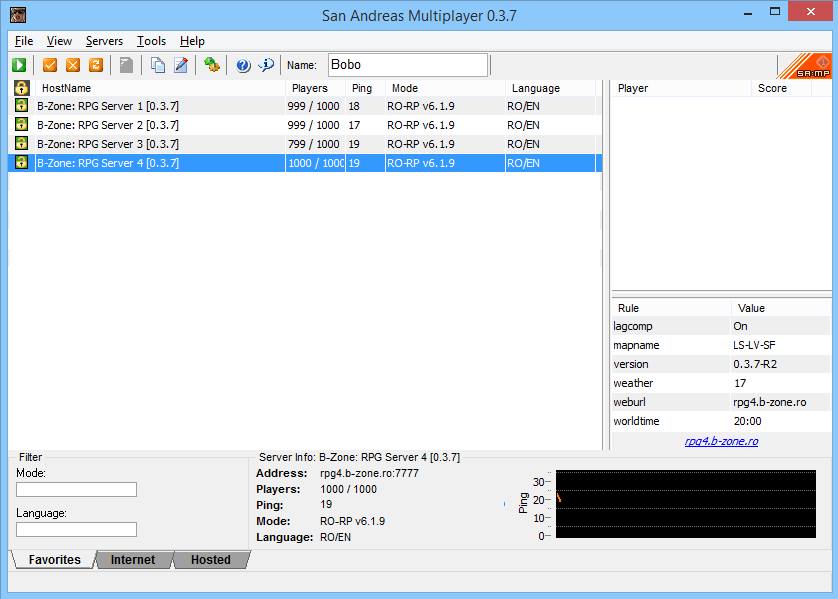Click the SA:MP logo
This screenshot has height=599, width=838.
pos(805,66)
